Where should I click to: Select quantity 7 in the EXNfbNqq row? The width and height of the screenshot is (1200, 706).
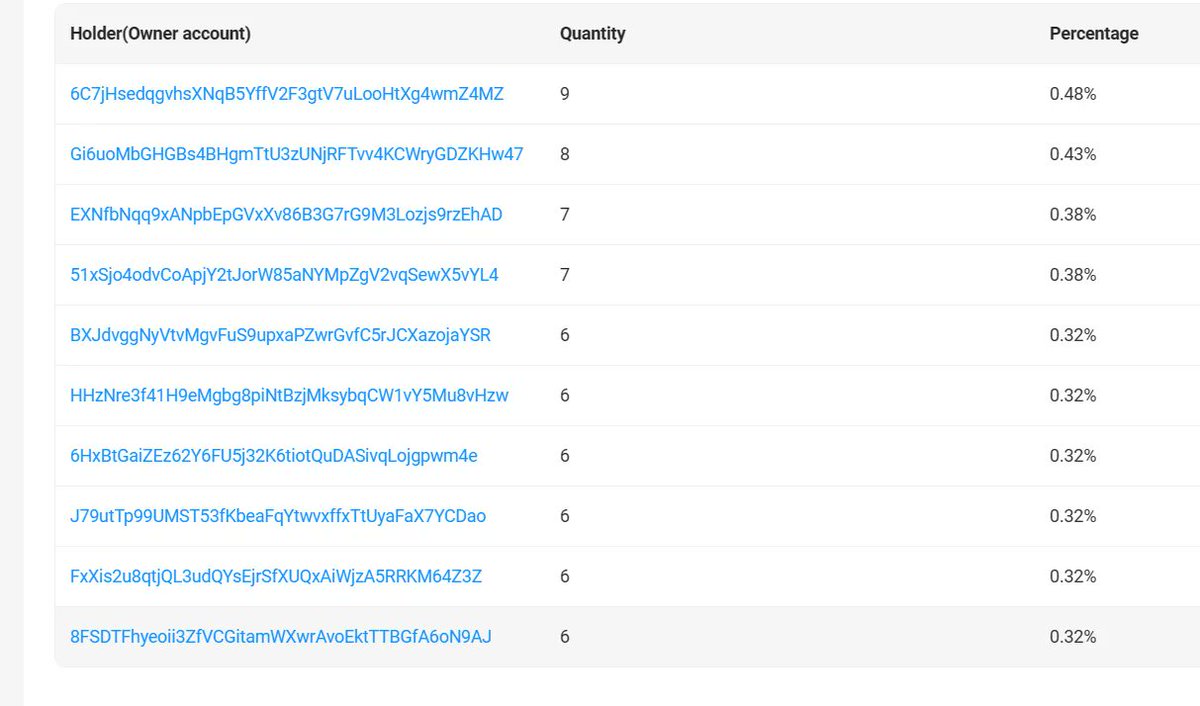pos(565,214)
